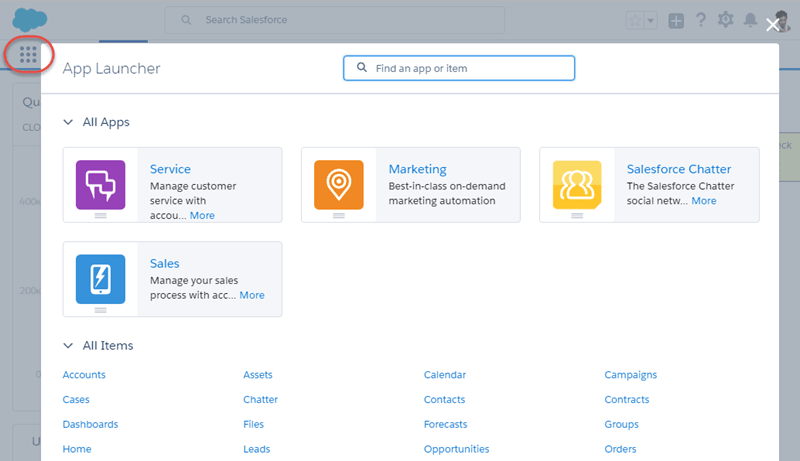The width and height of the screenshot is (800, 461).
Task: Grab the drag handle under Service icon
Action: coord(101,216)
